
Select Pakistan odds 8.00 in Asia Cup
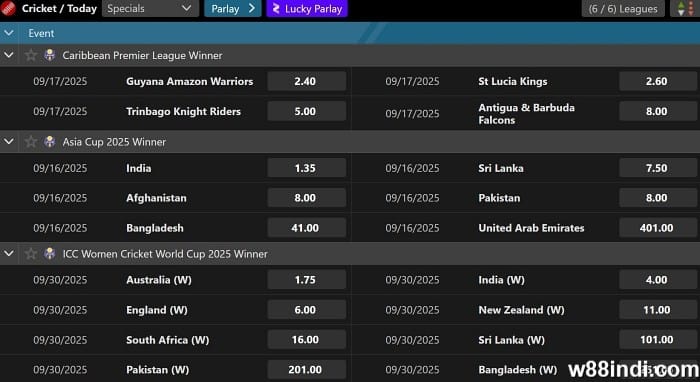click(658, 198)
